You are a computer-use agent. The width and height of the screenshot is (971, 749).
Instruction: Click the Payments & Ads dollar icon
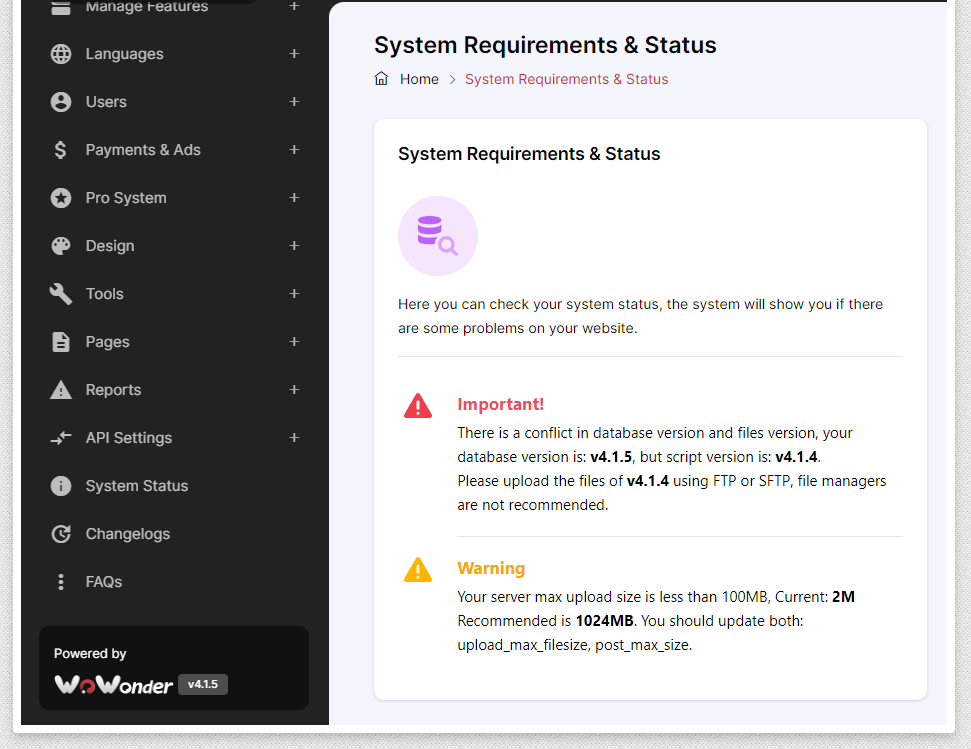(x=61, y=150)
